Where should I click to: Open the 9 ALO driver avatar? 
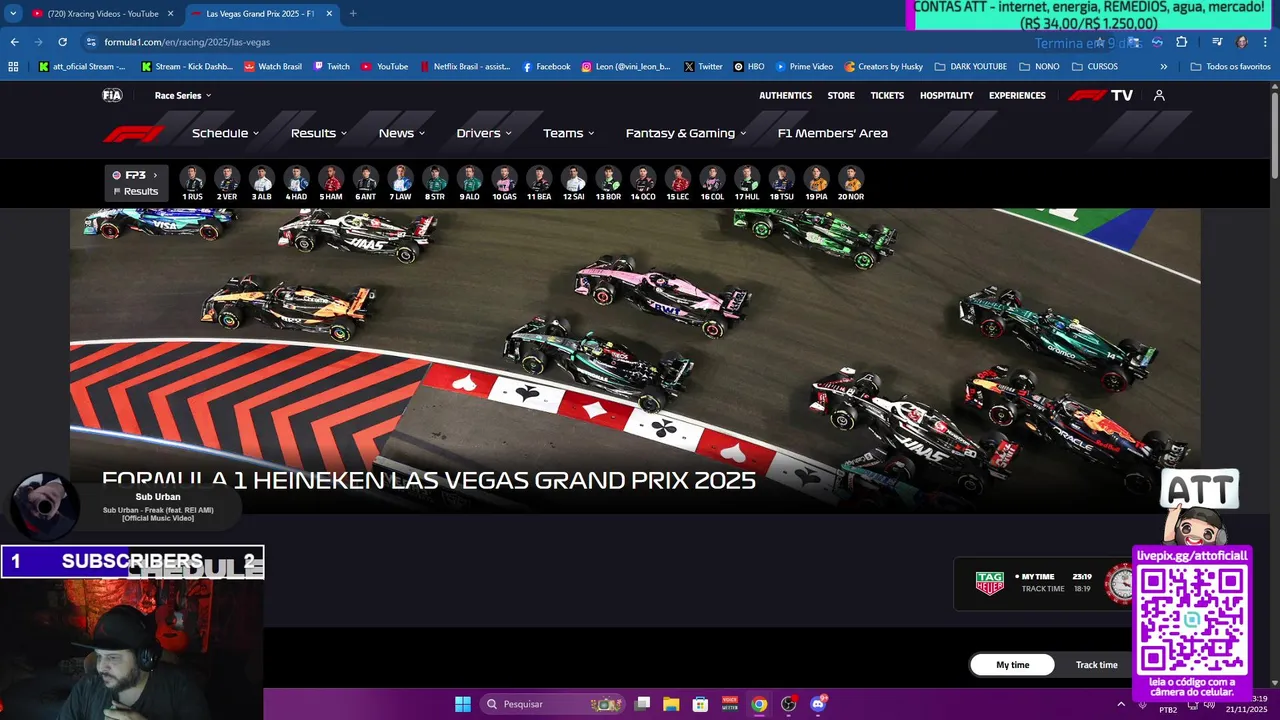point(470,183)
